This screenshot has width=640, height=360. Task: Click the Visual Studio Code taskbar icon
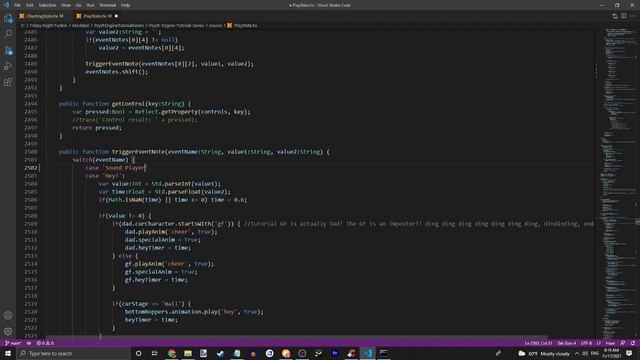pos(367,353)
